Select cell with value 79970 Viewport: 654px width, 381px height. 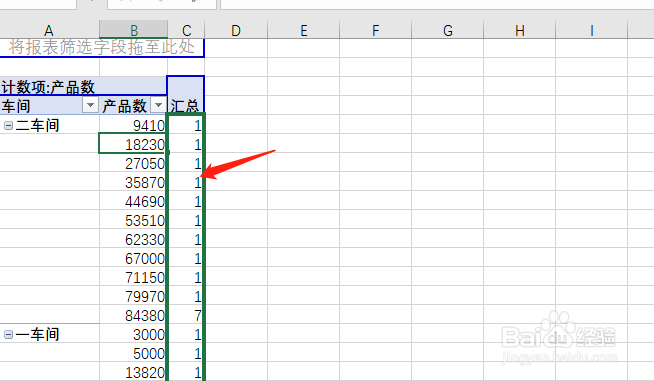(133, 296)
